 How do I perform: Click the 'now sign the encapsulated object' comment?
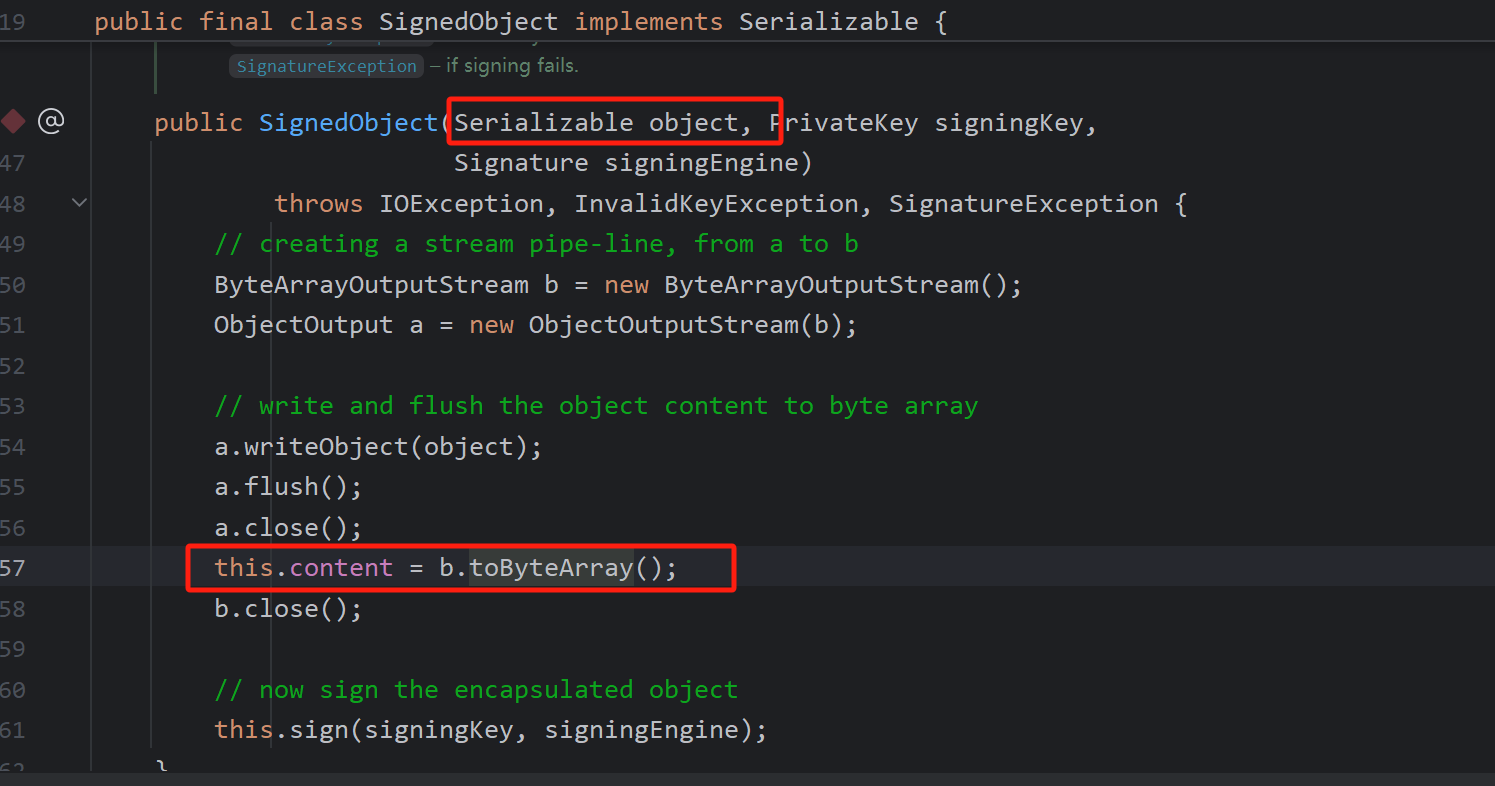pos(476,690)
